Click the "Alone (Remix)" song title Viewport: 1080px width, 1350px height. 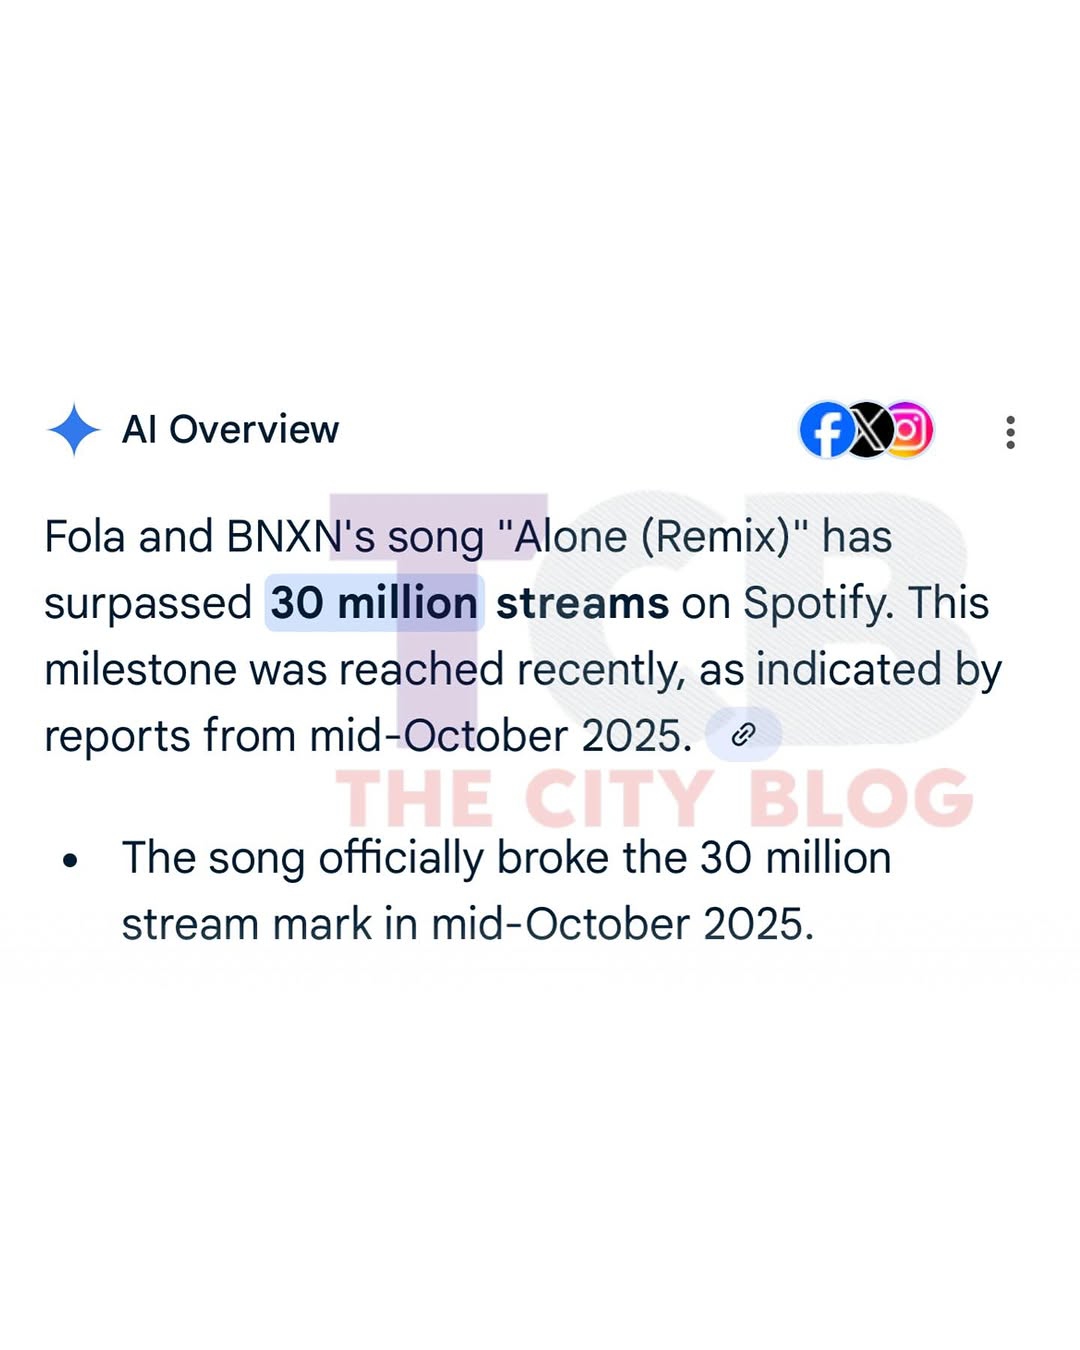pyautogui.click(x=652, y=537)
